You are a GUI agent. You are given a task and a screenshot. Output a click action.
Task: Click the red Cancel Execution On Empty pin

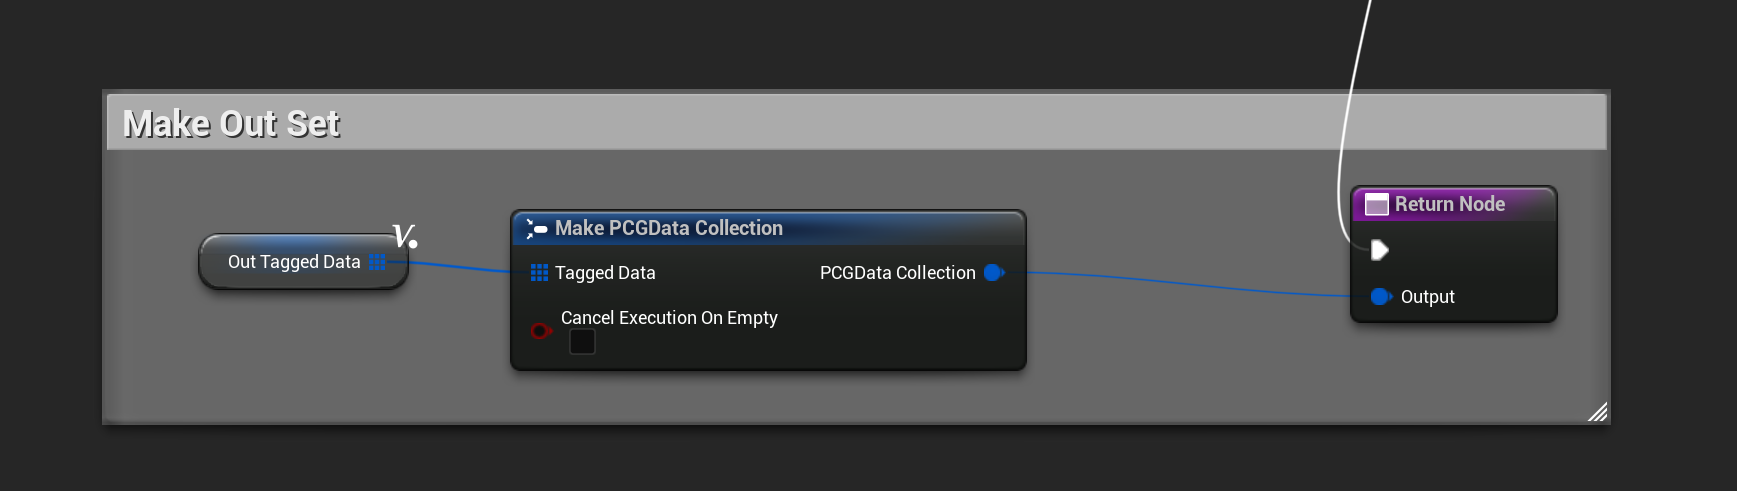(x=540, y=331)
